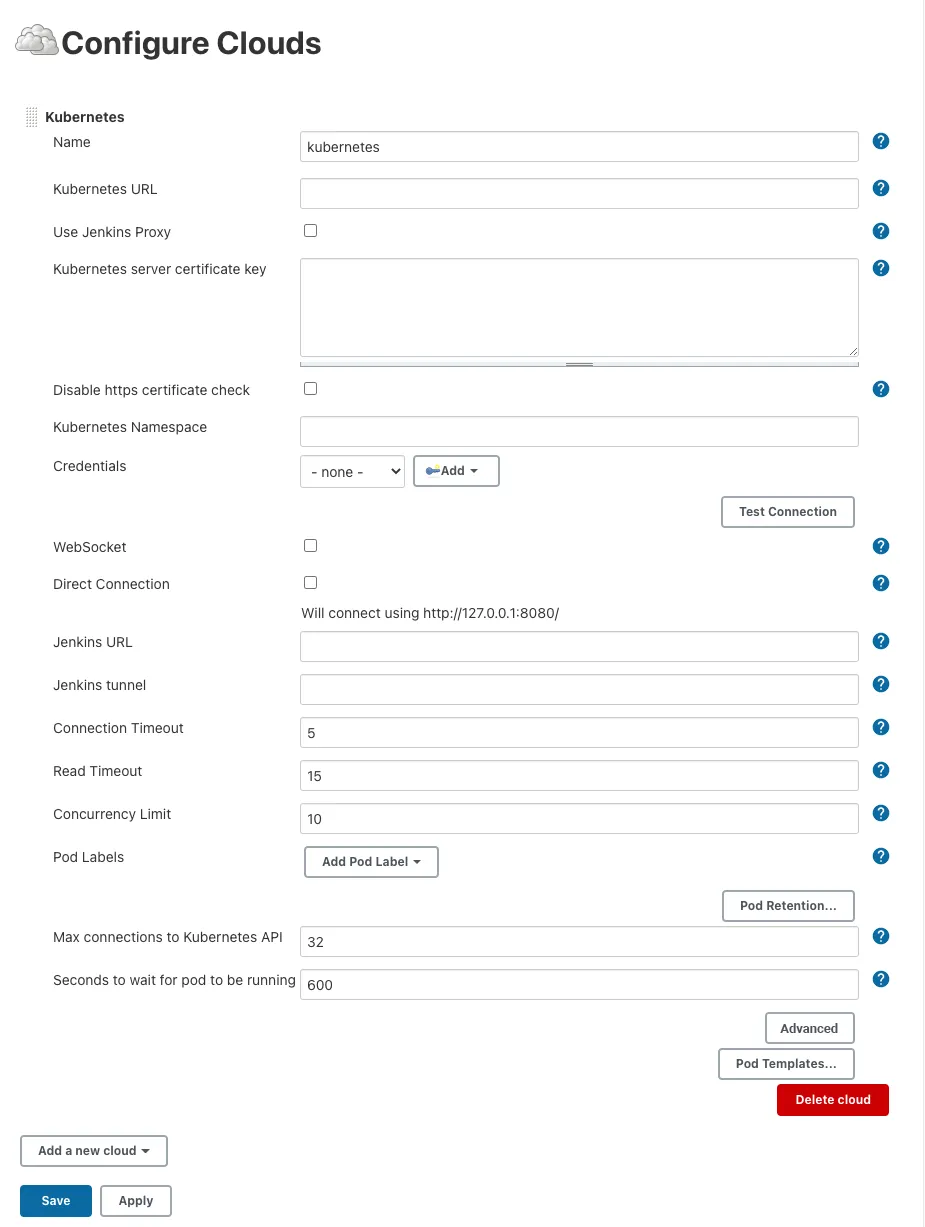Viewport: 925px width, 1227px height.
Task: Open help for Kubernetes URL
Action: pos(881,188)
